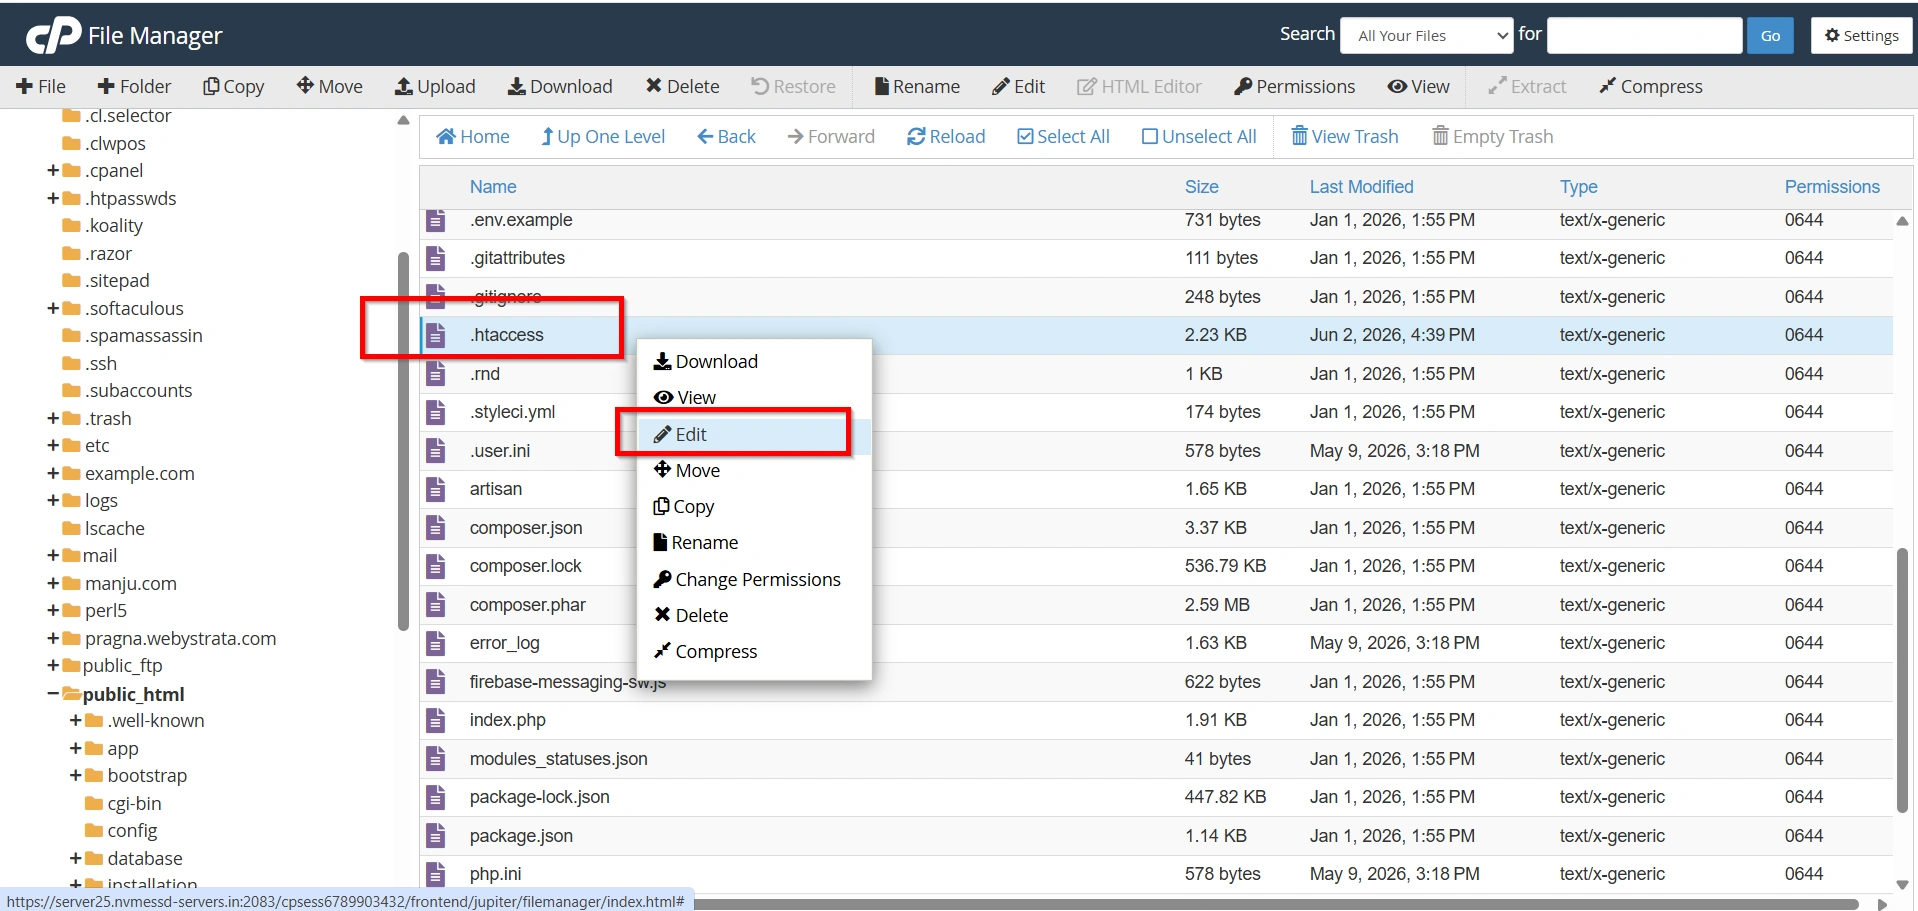Viewport: 1918px width, 911px height.
Task: Click the folder tree vertical scrollbar
Action: click(x=403, y=441)
